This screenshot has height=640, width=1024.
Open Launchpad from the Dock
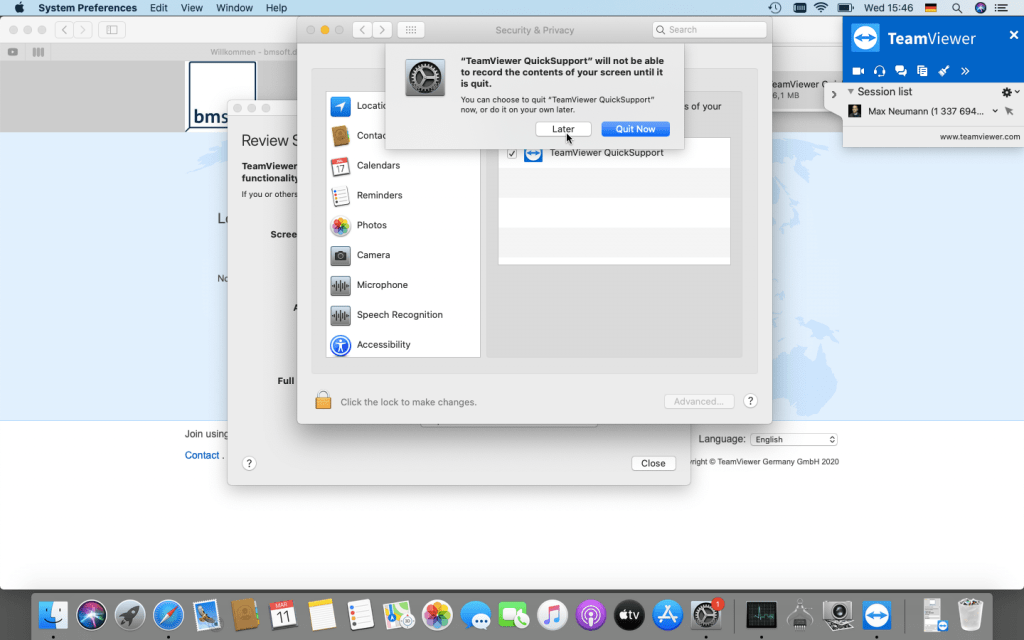point(129,615)
